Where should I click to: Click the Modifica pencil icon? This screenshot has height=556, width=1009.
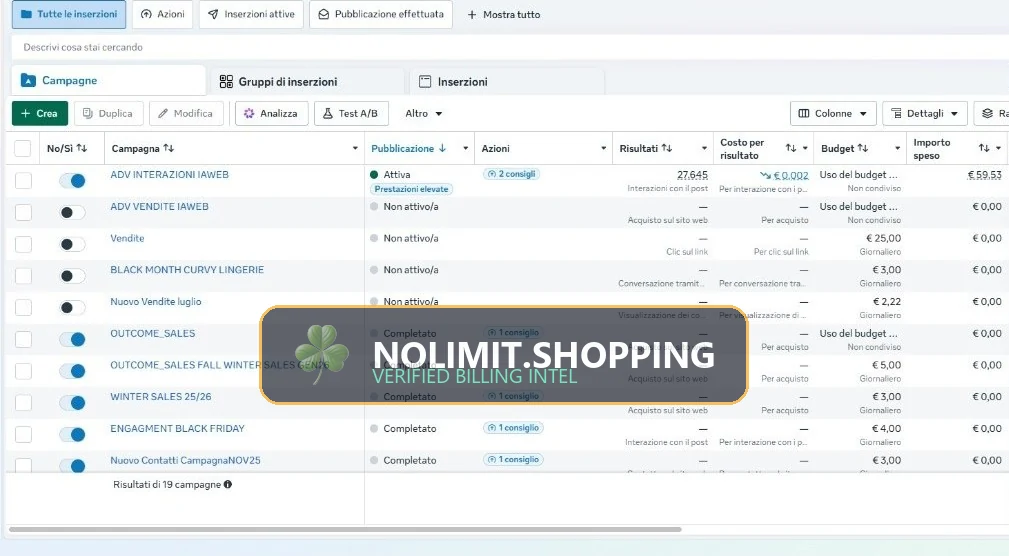coord(163,113)
